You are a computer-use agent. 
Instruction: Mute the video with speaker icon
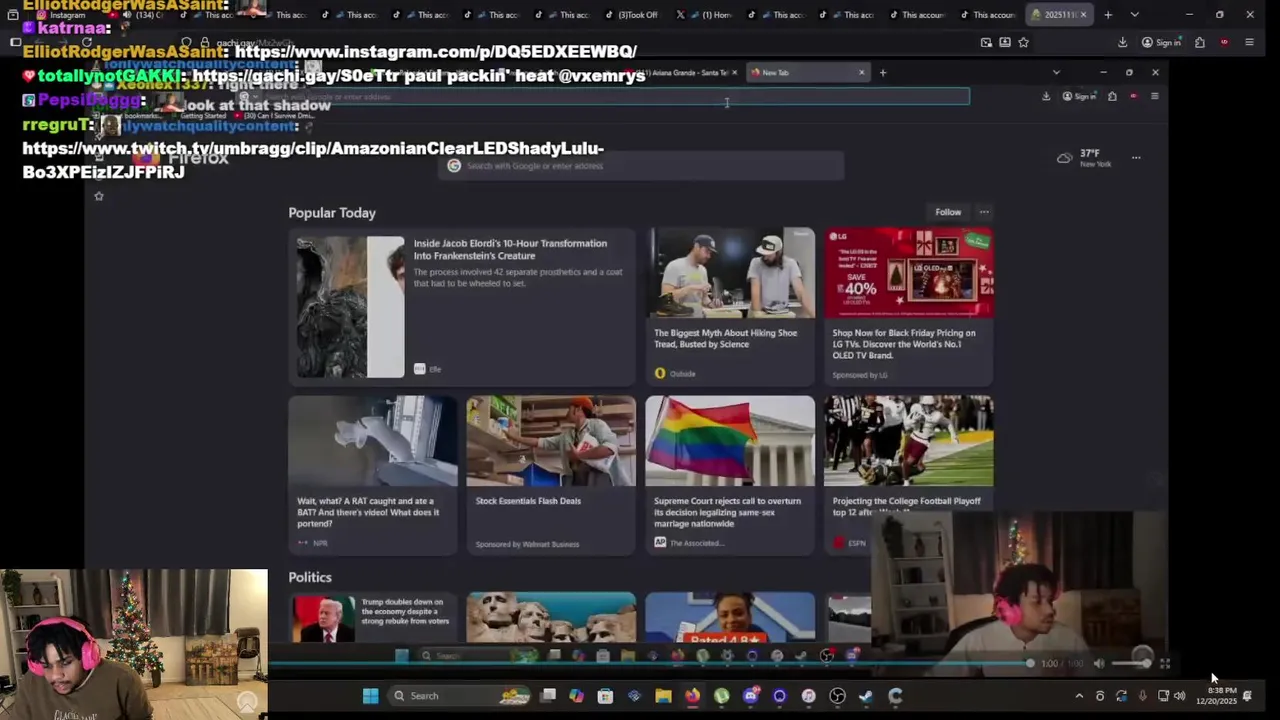tap(1099, 663)
